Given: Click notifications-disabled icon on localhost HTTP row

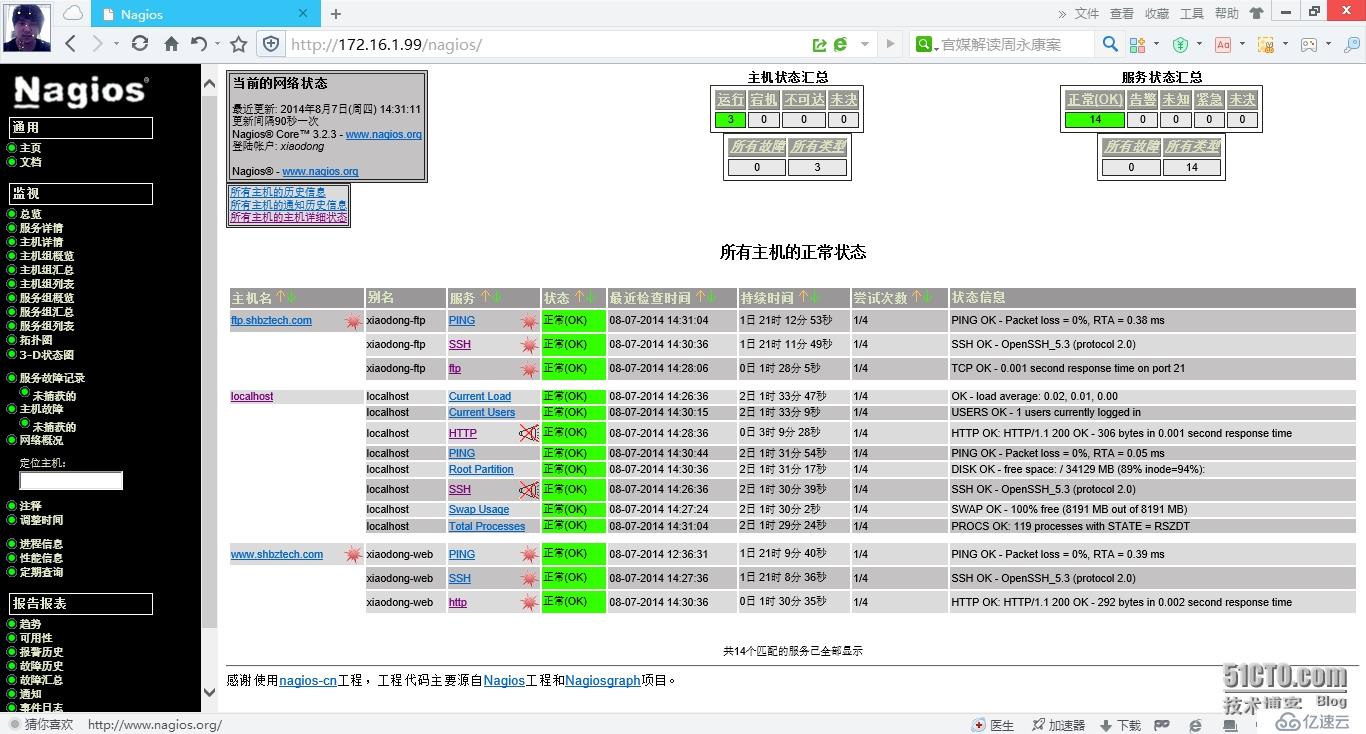Looking at the screenshot, I should click(x=529, y=433).
